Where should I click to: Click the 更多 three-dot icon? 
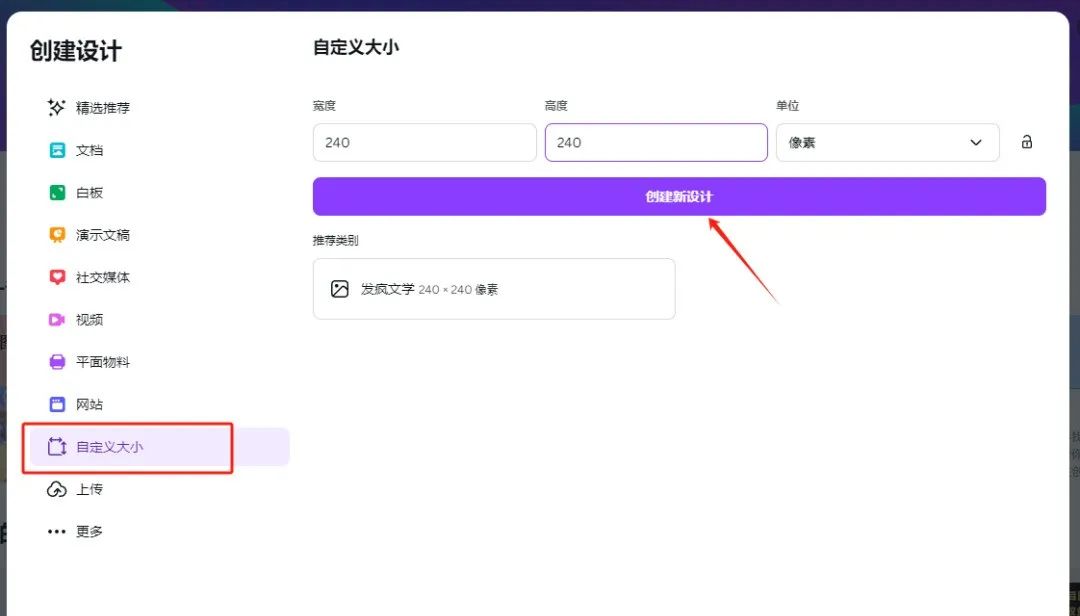57,531
